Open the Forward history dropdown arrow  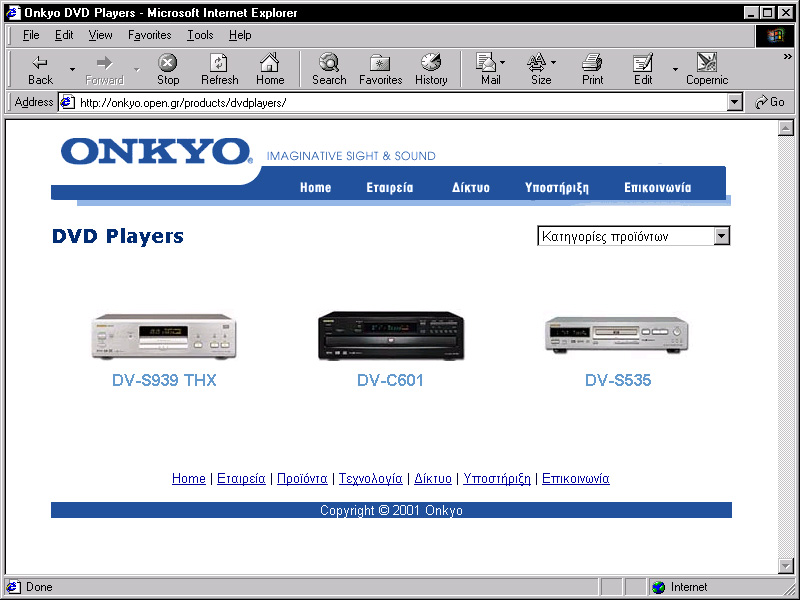[137, 69]
